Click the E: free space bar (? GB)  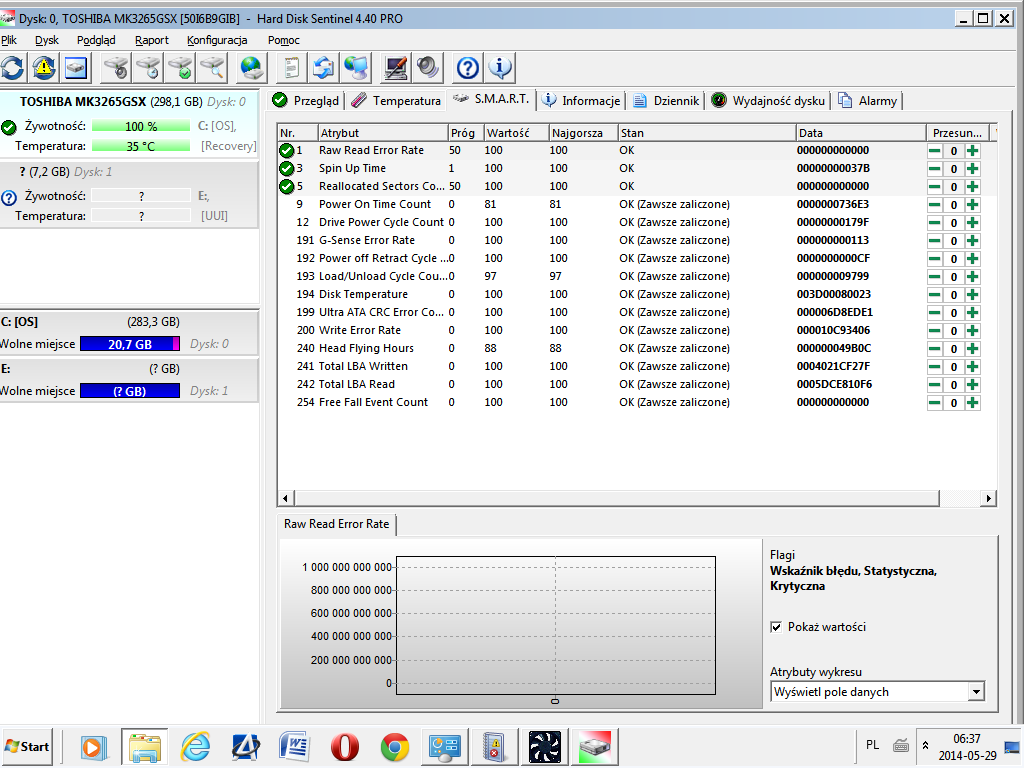[130, 391]
